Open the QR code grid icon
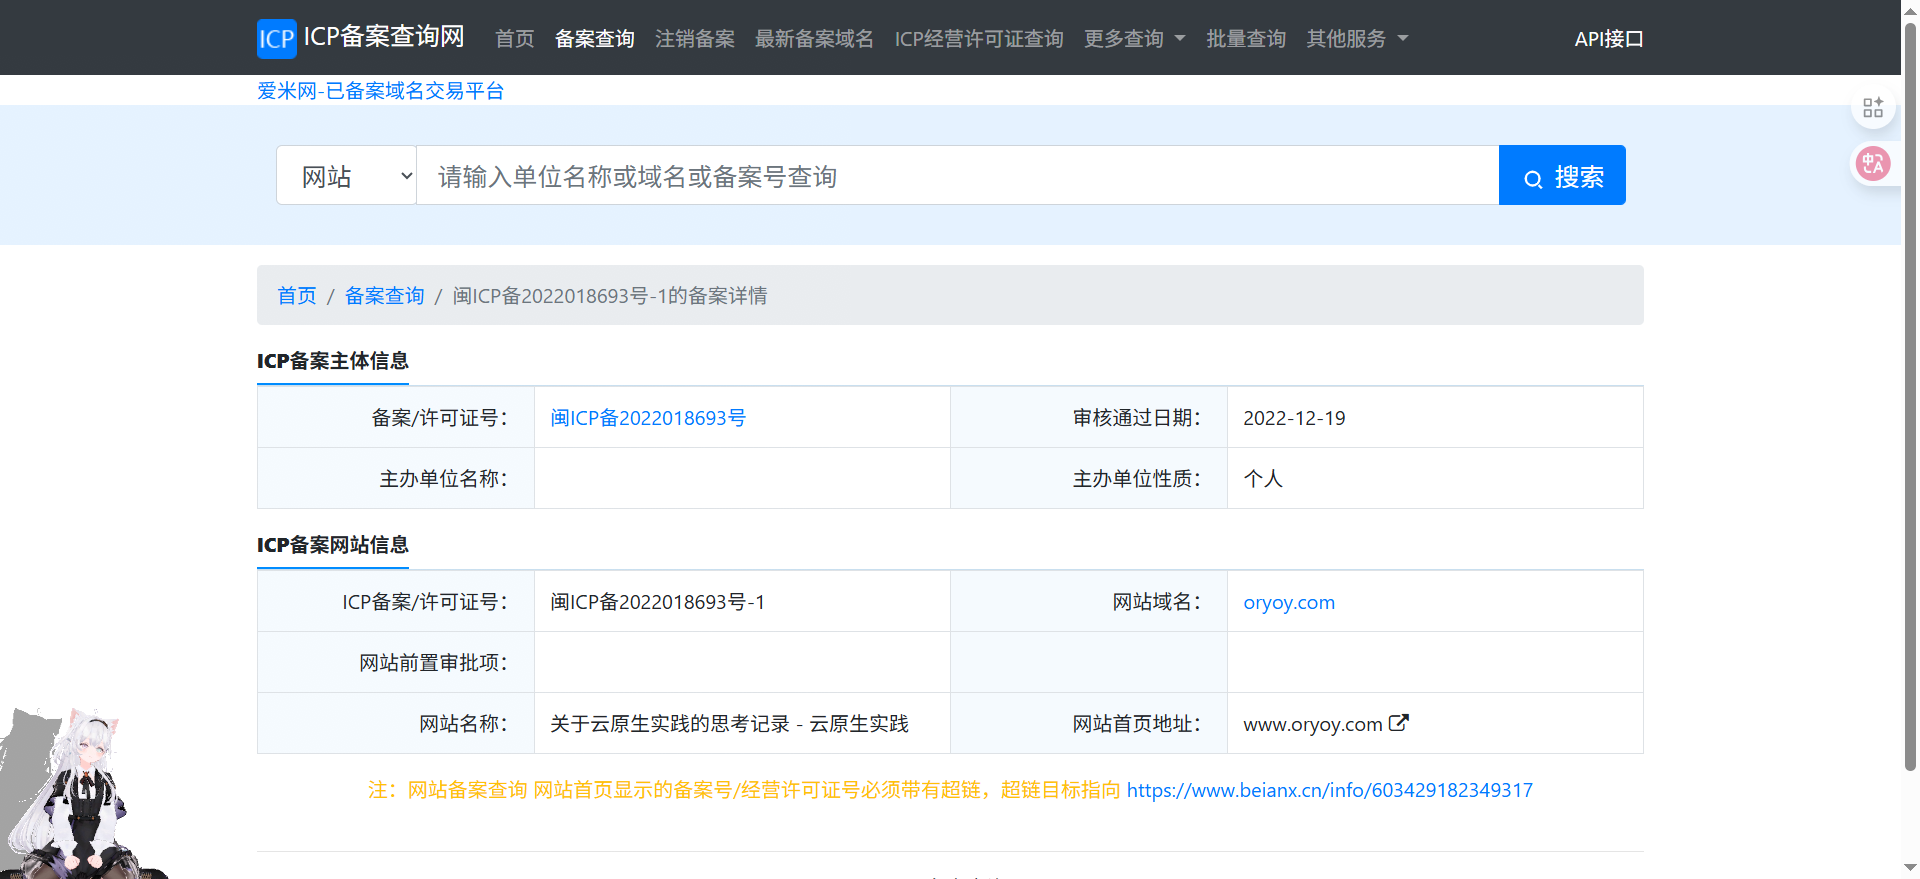 point(1872,108)
